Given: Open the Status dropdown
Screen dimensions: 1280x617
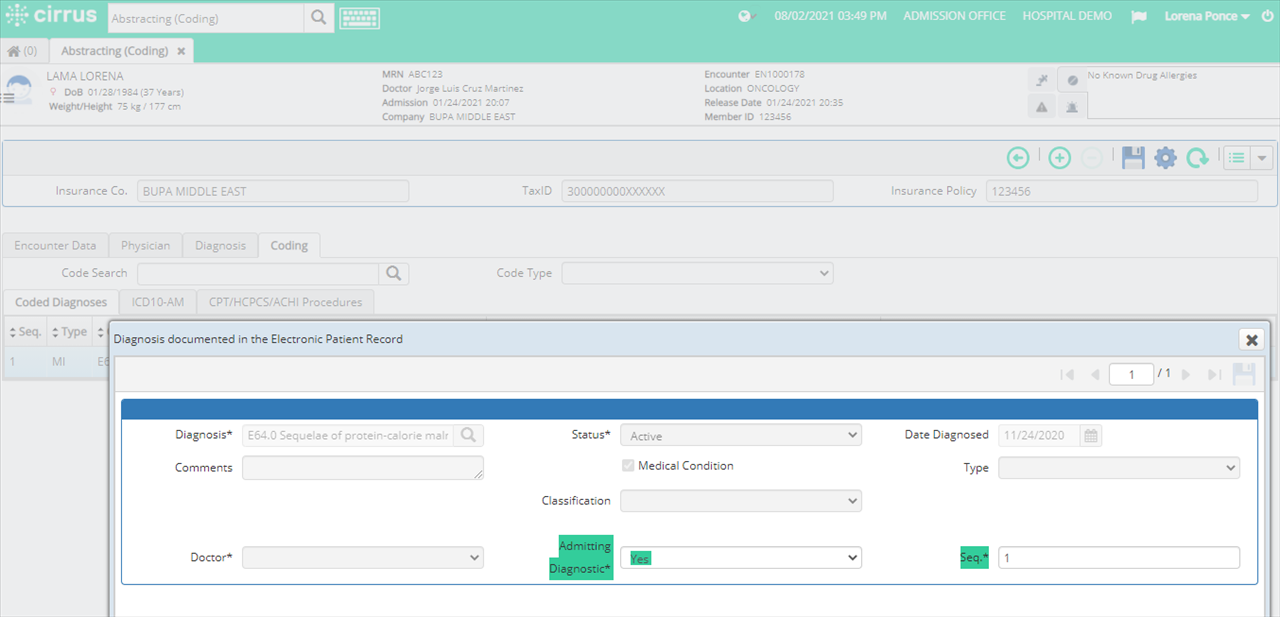Looking at the screenshot, I should tap(741, 436).
